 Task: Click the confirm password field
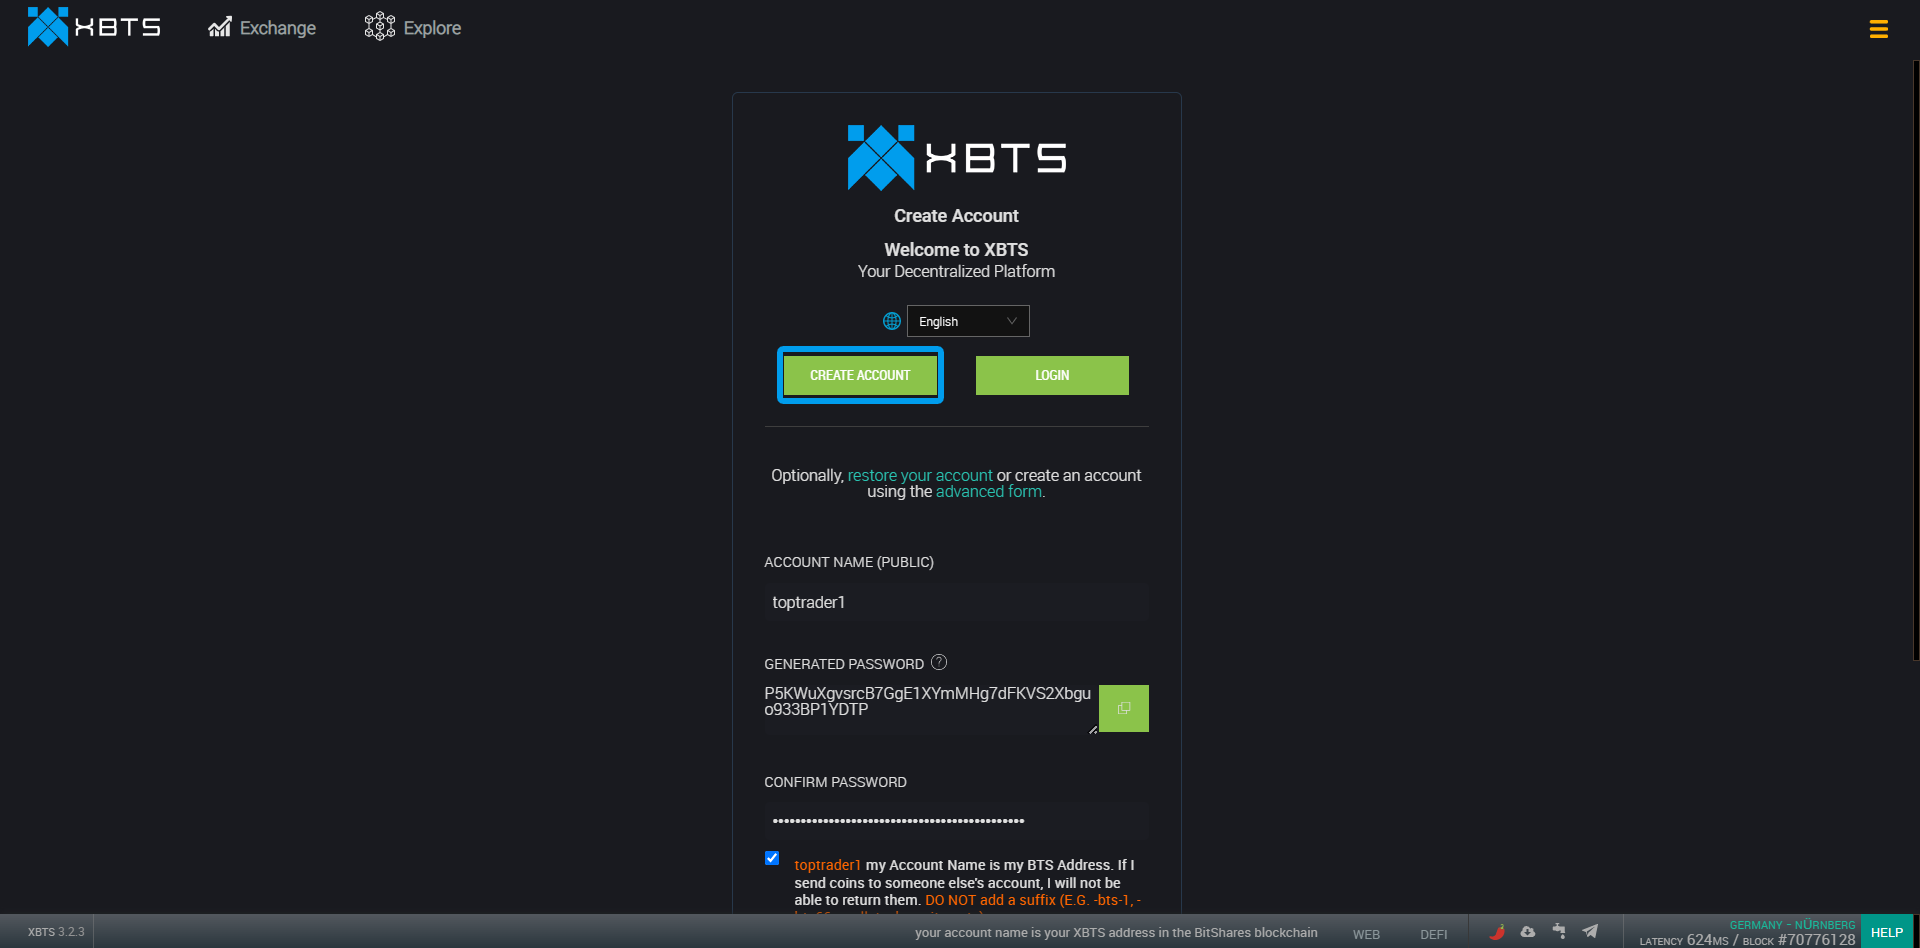click(x=956, y=821)
